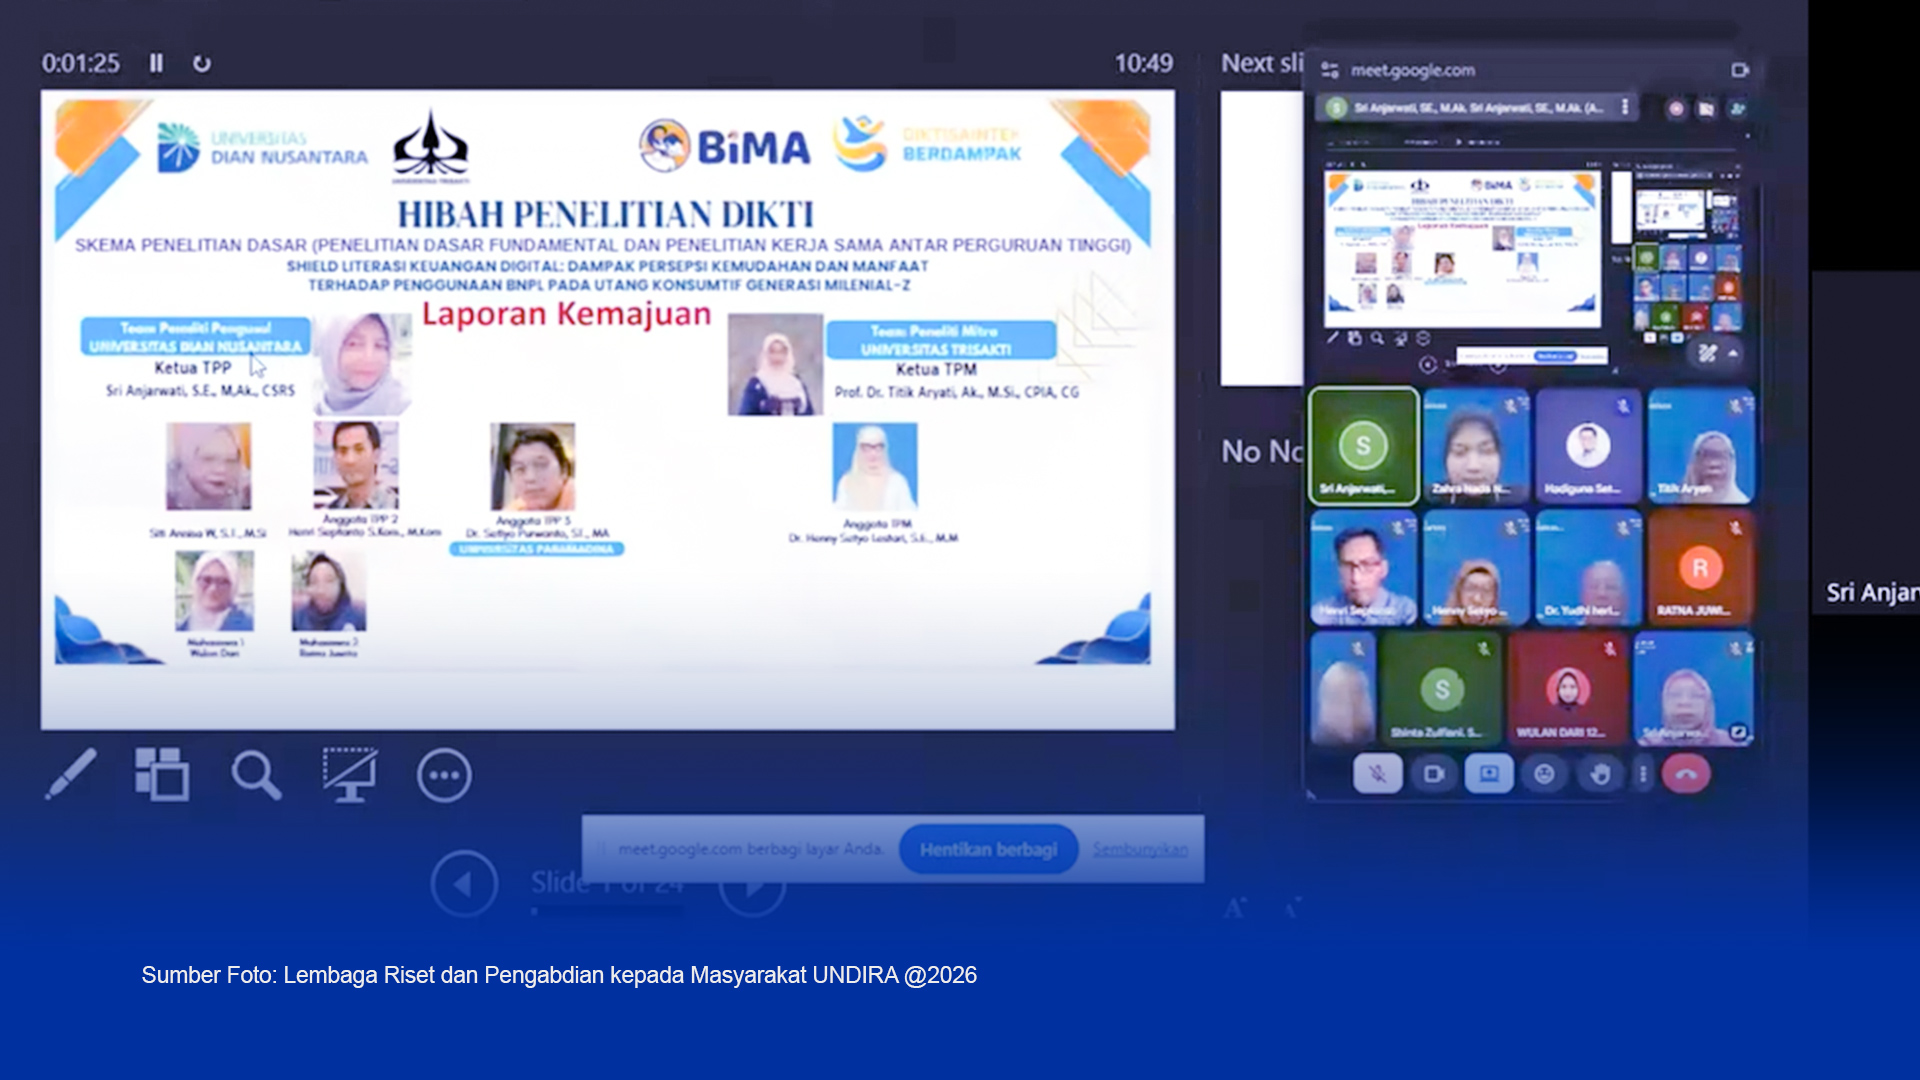This screenshot has width=1920, height=1080.
Task: Click the Hentikan berbagi button
Action: coord(988,850)
